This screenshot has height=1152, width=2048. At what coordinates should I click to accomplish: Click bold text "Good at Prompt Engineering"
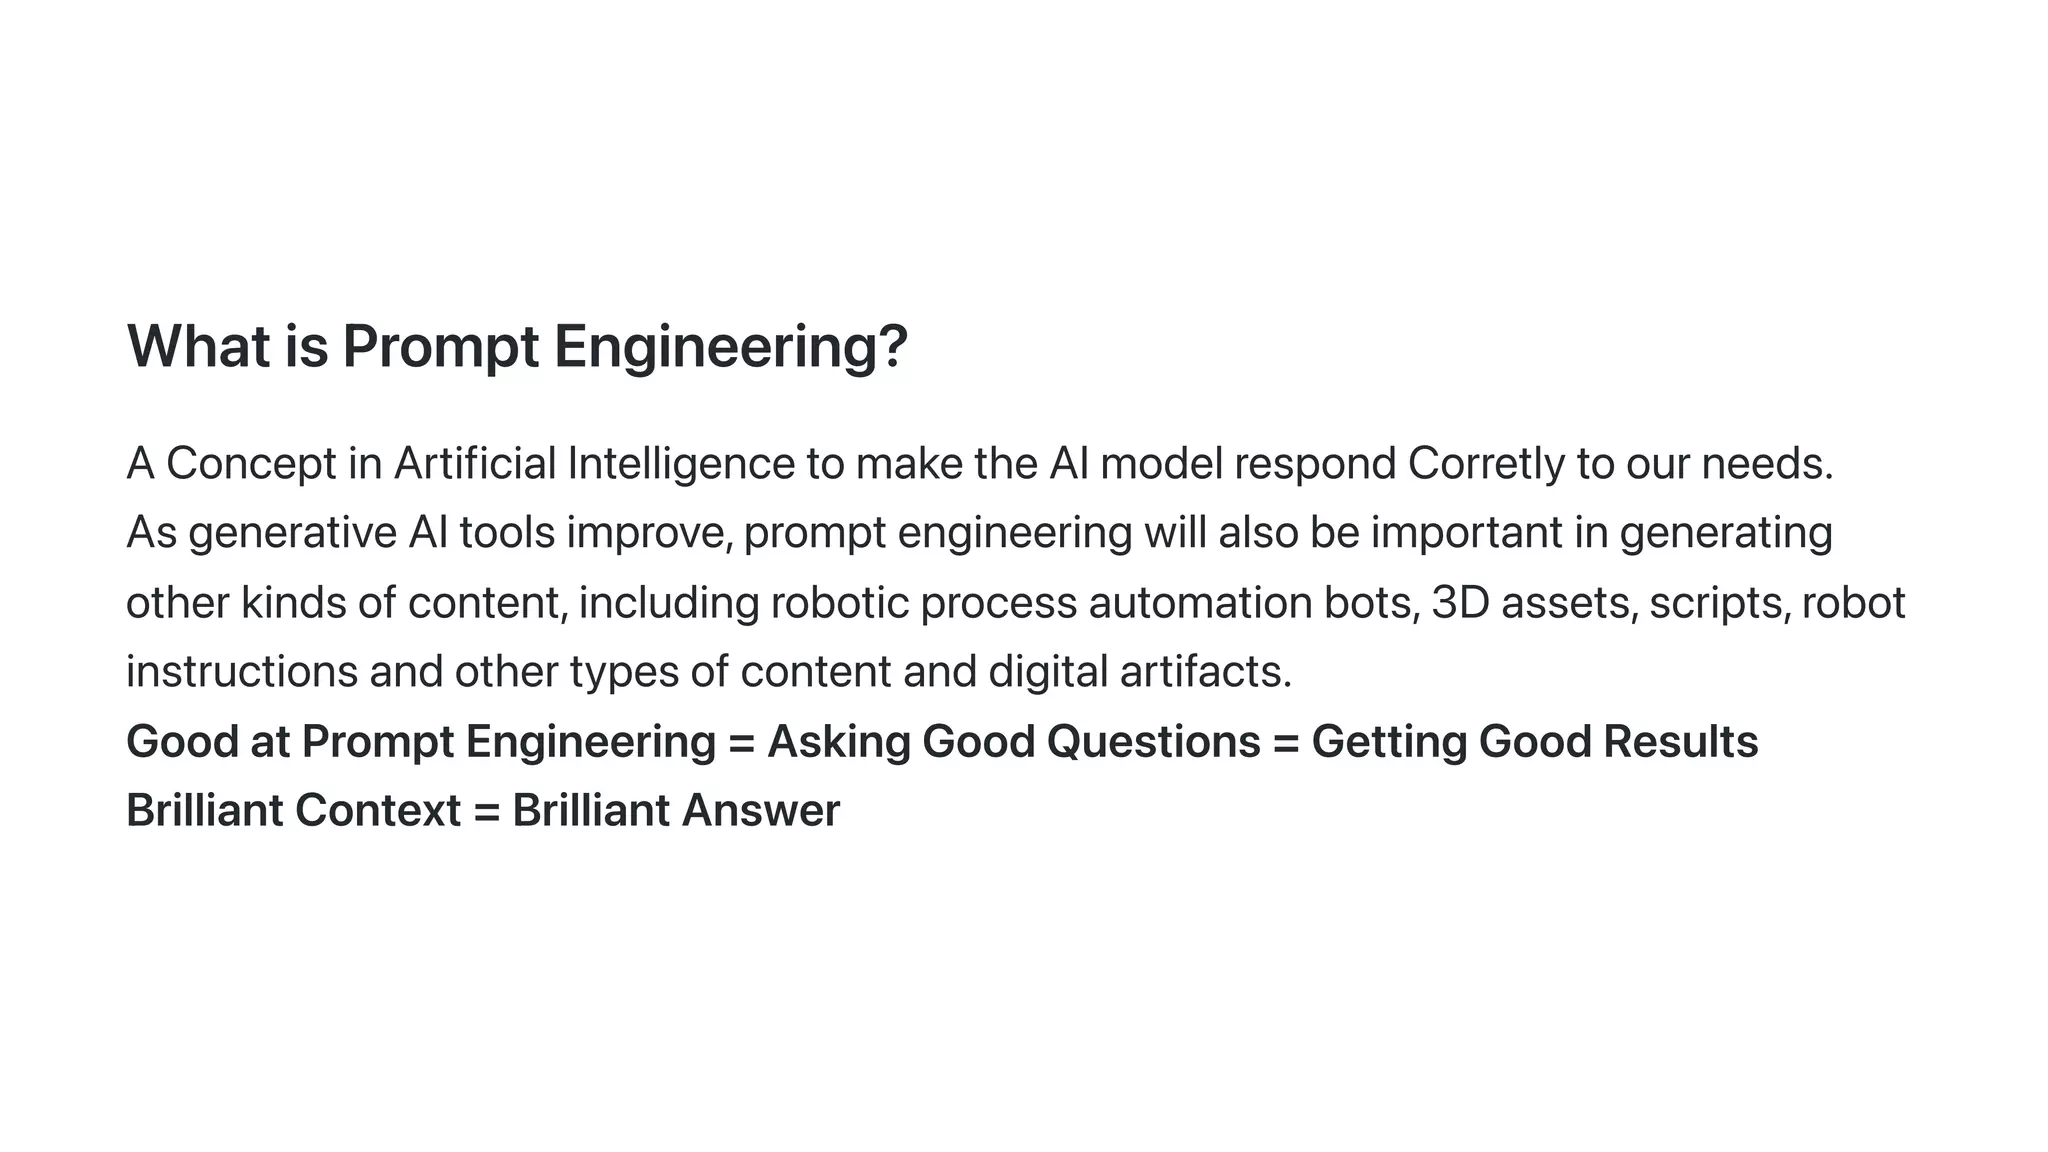pyautogui.click(x=421, y=742)
